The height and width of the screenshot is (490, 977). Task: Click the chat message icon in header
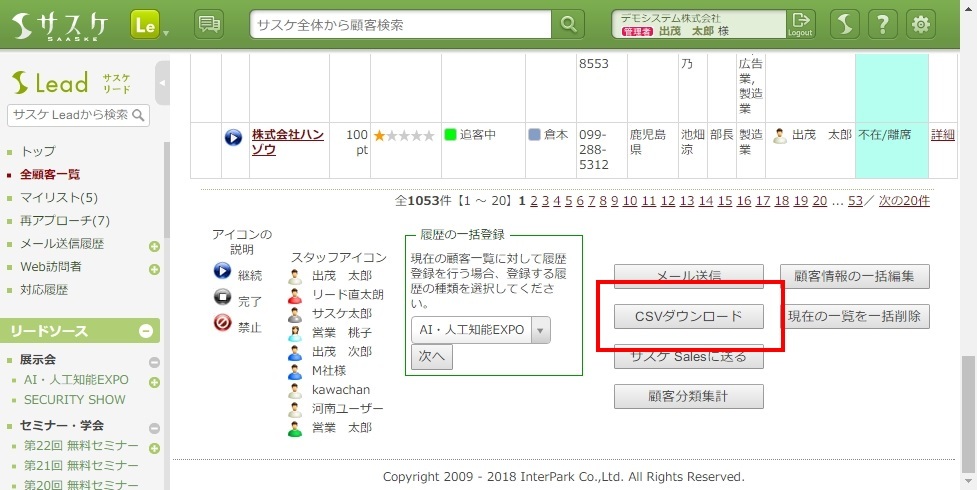tap(209, 24)
